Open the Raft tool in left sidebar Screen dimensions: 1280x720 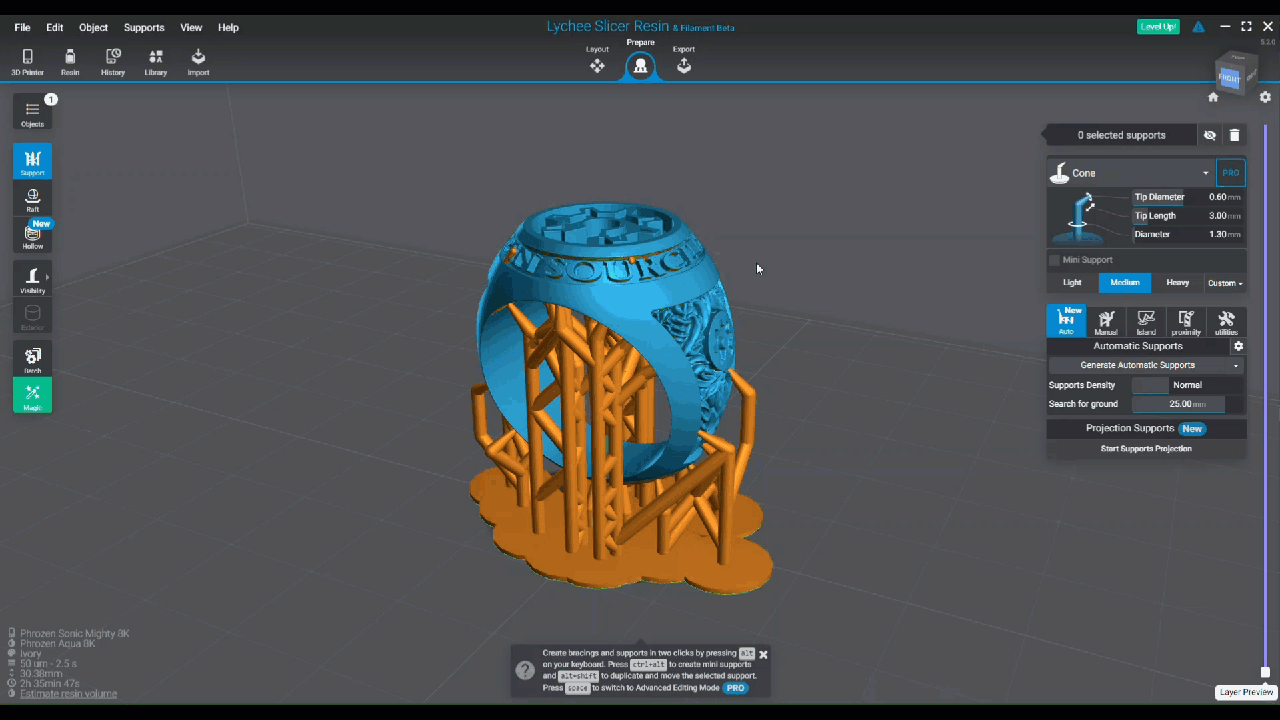[x=32, y=199]
